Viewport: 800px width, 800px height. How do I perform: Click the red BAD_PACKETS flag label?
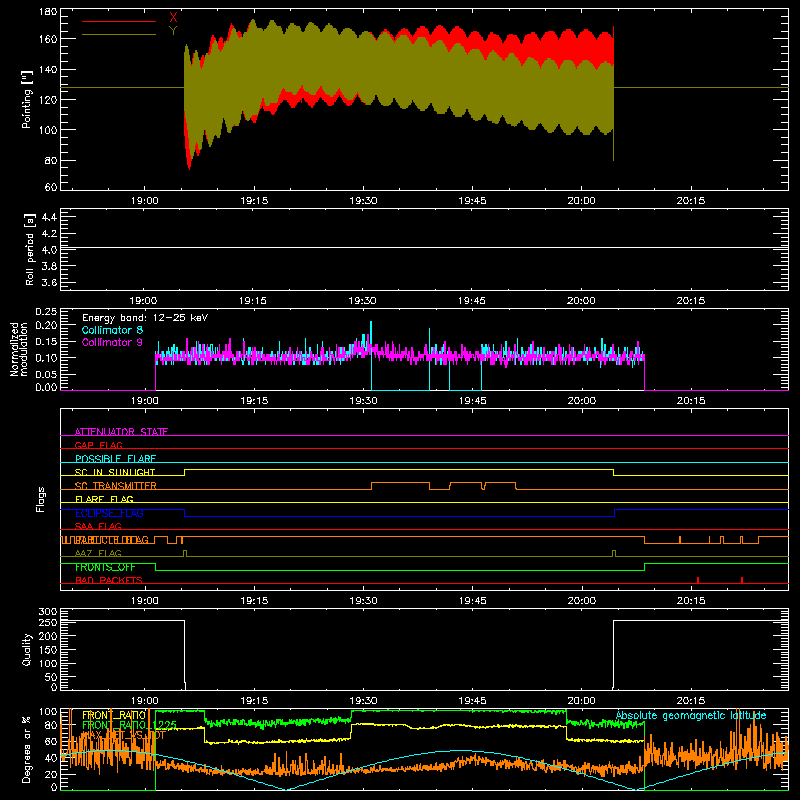click(109, 580)
